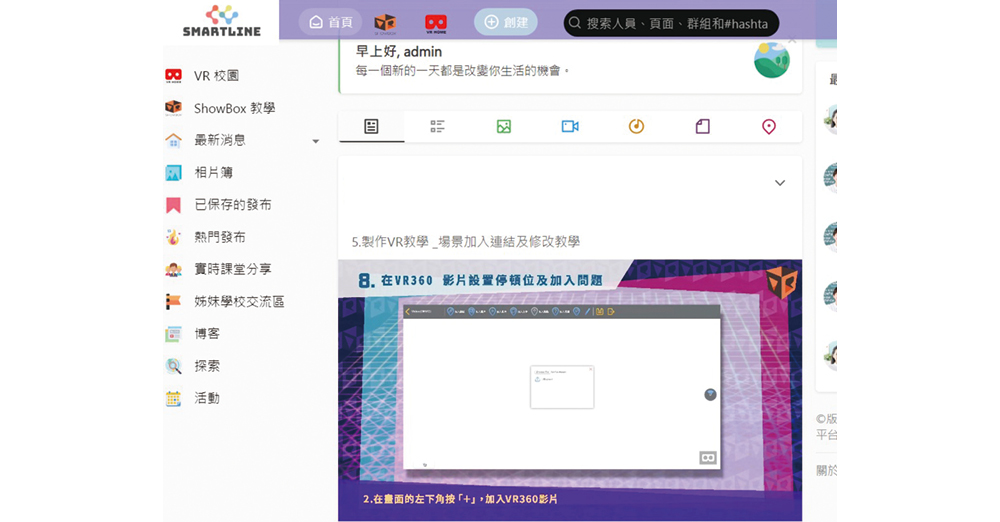Viewport: 1000px width, 522px height.
Task: Open 最新消息 in sidebar
Action: (x=219, y=140)
